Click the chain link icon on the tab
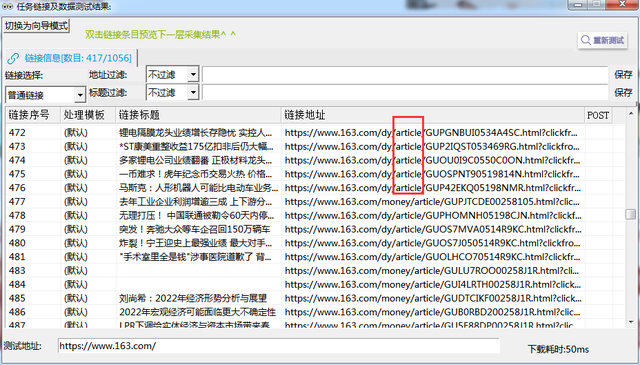This screenshot has width=640, height=365. pyautogui.click(x=13, y=58)
